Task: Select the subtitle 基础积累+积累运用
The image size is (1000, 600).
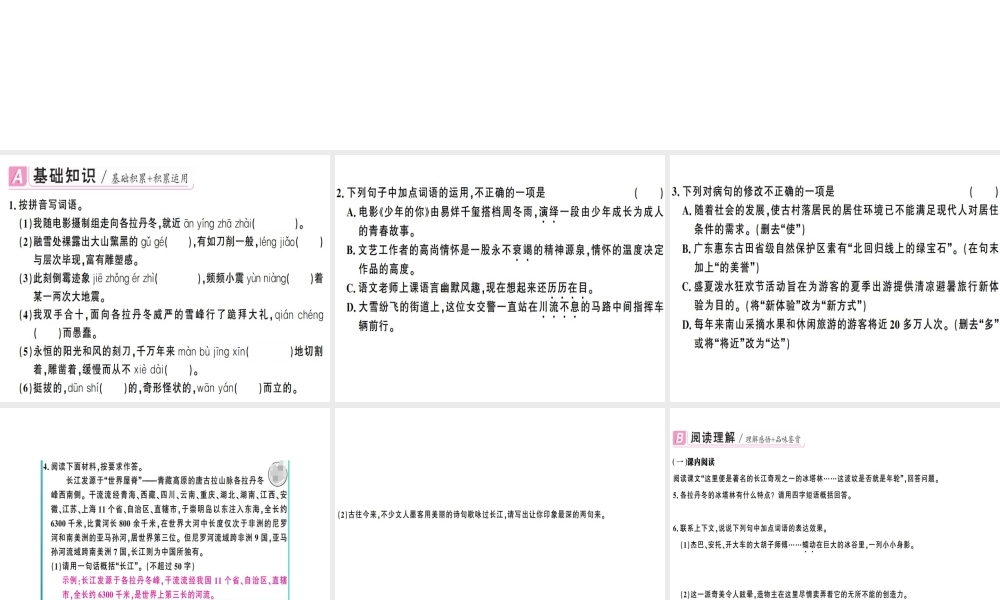Action: pyautogui.click(x=150, y=179)
